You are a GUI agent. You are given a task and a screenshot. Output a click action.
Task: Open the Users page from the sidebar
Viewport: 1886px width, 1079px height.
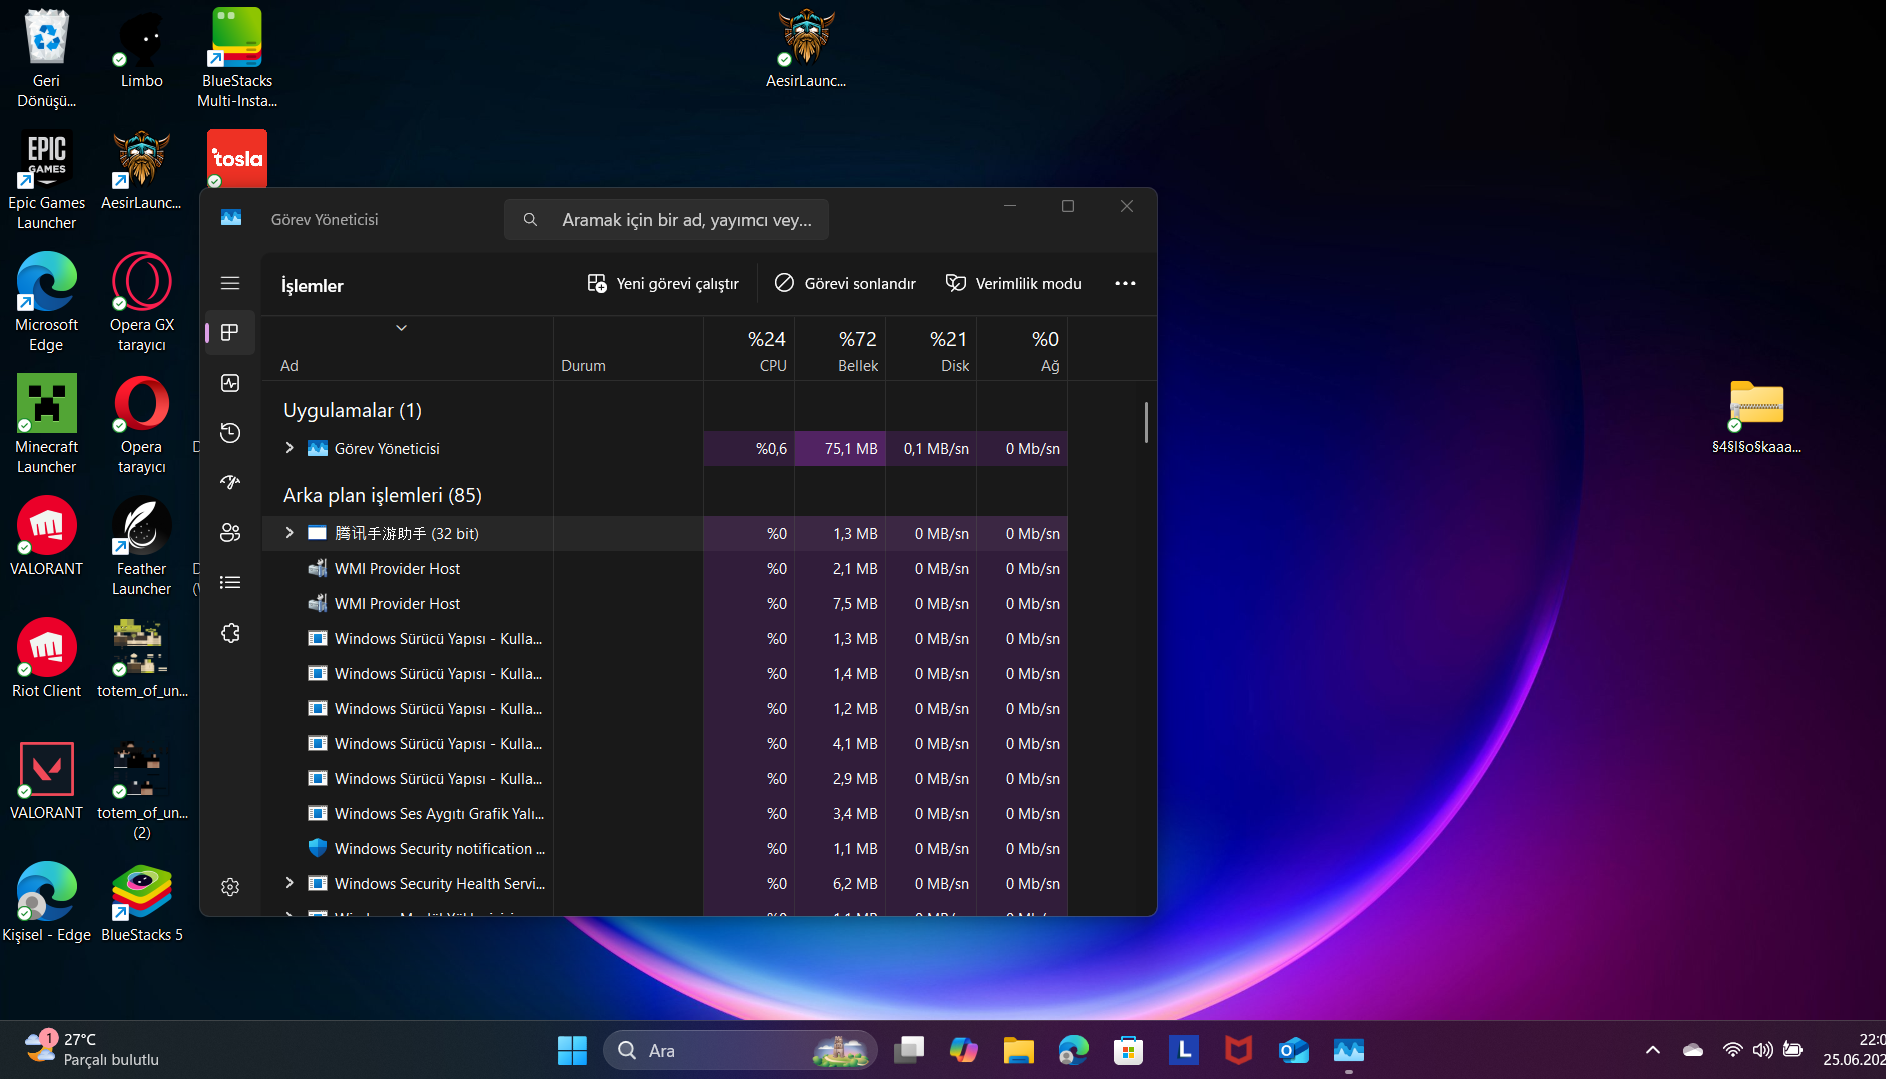230,532
